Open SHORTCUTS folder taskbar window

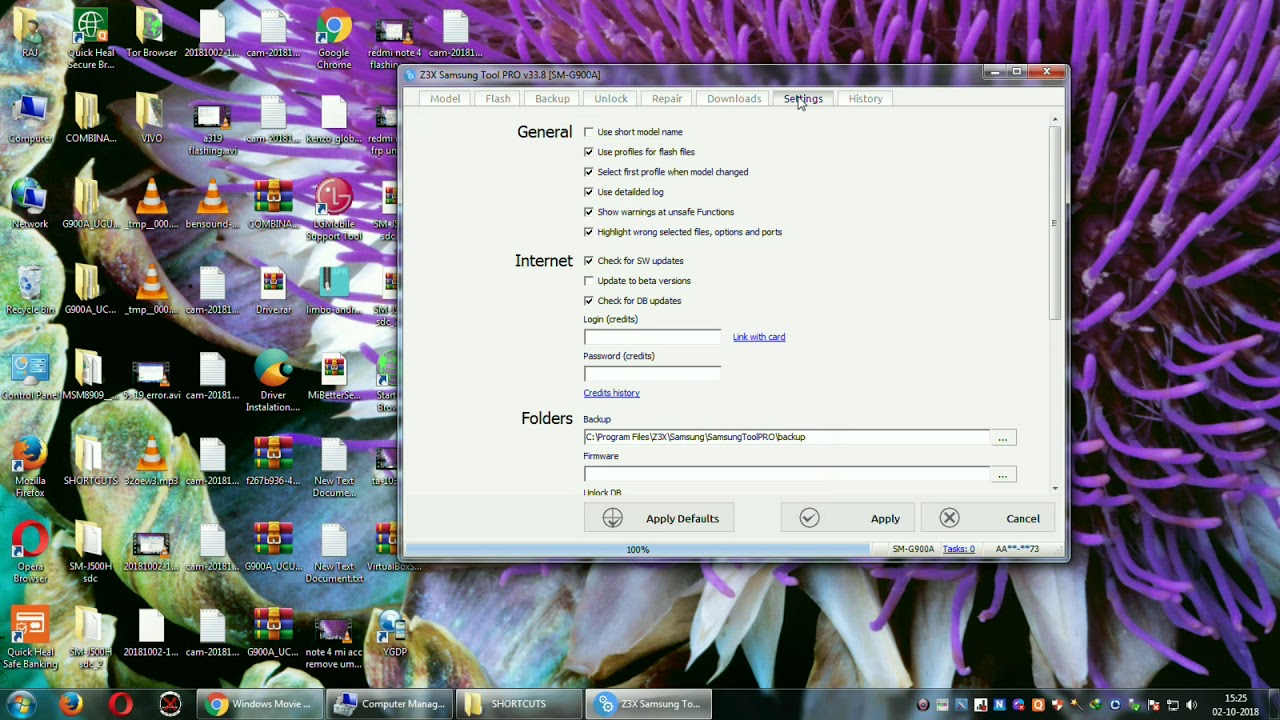pos(520,704)
